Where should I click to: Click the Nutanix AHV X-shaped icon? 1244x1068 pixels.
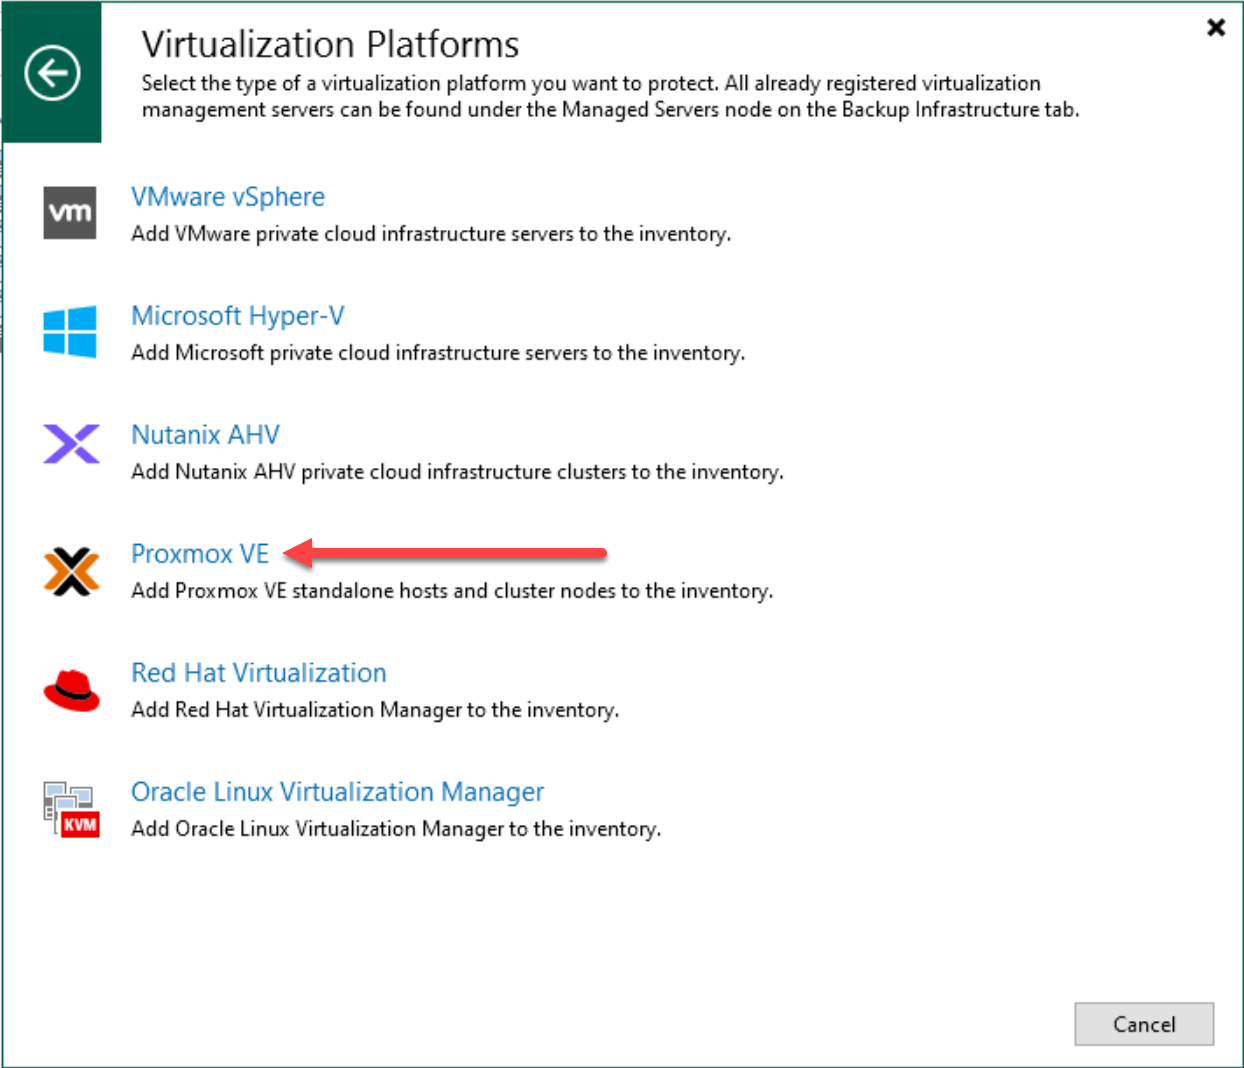[x=70, y=444]
